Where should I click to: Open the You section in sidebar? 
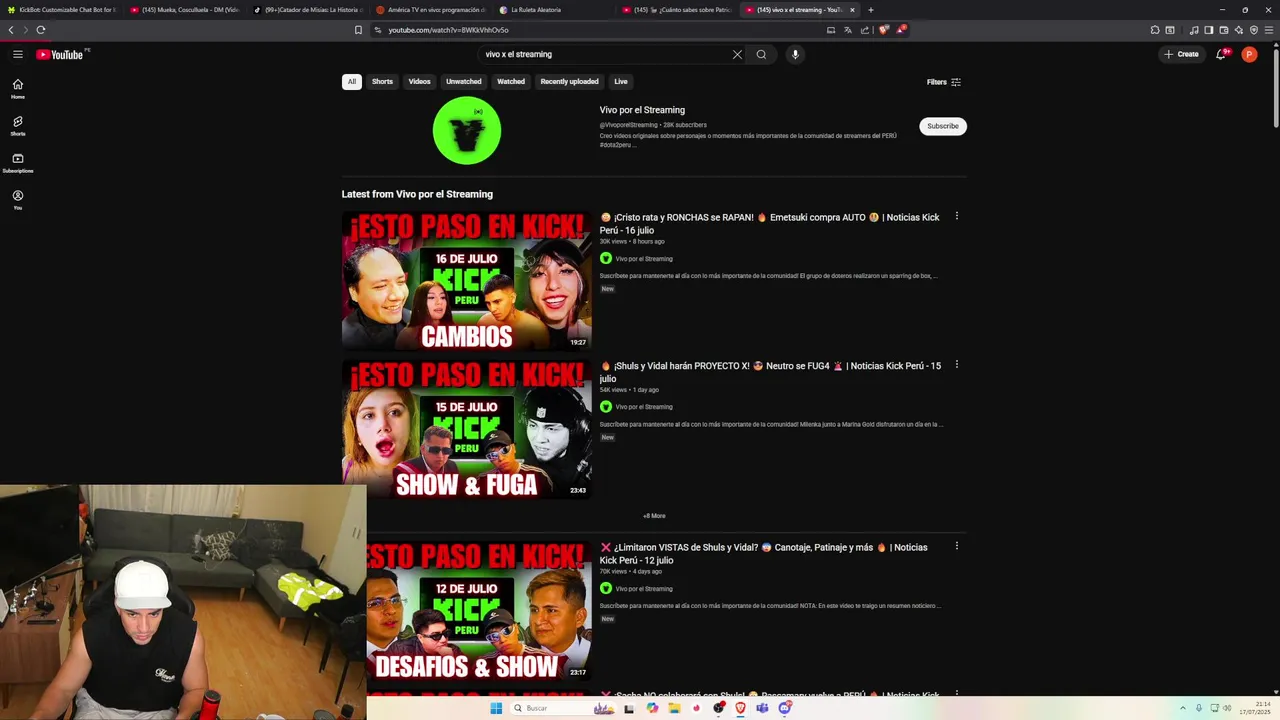[18, 200]
